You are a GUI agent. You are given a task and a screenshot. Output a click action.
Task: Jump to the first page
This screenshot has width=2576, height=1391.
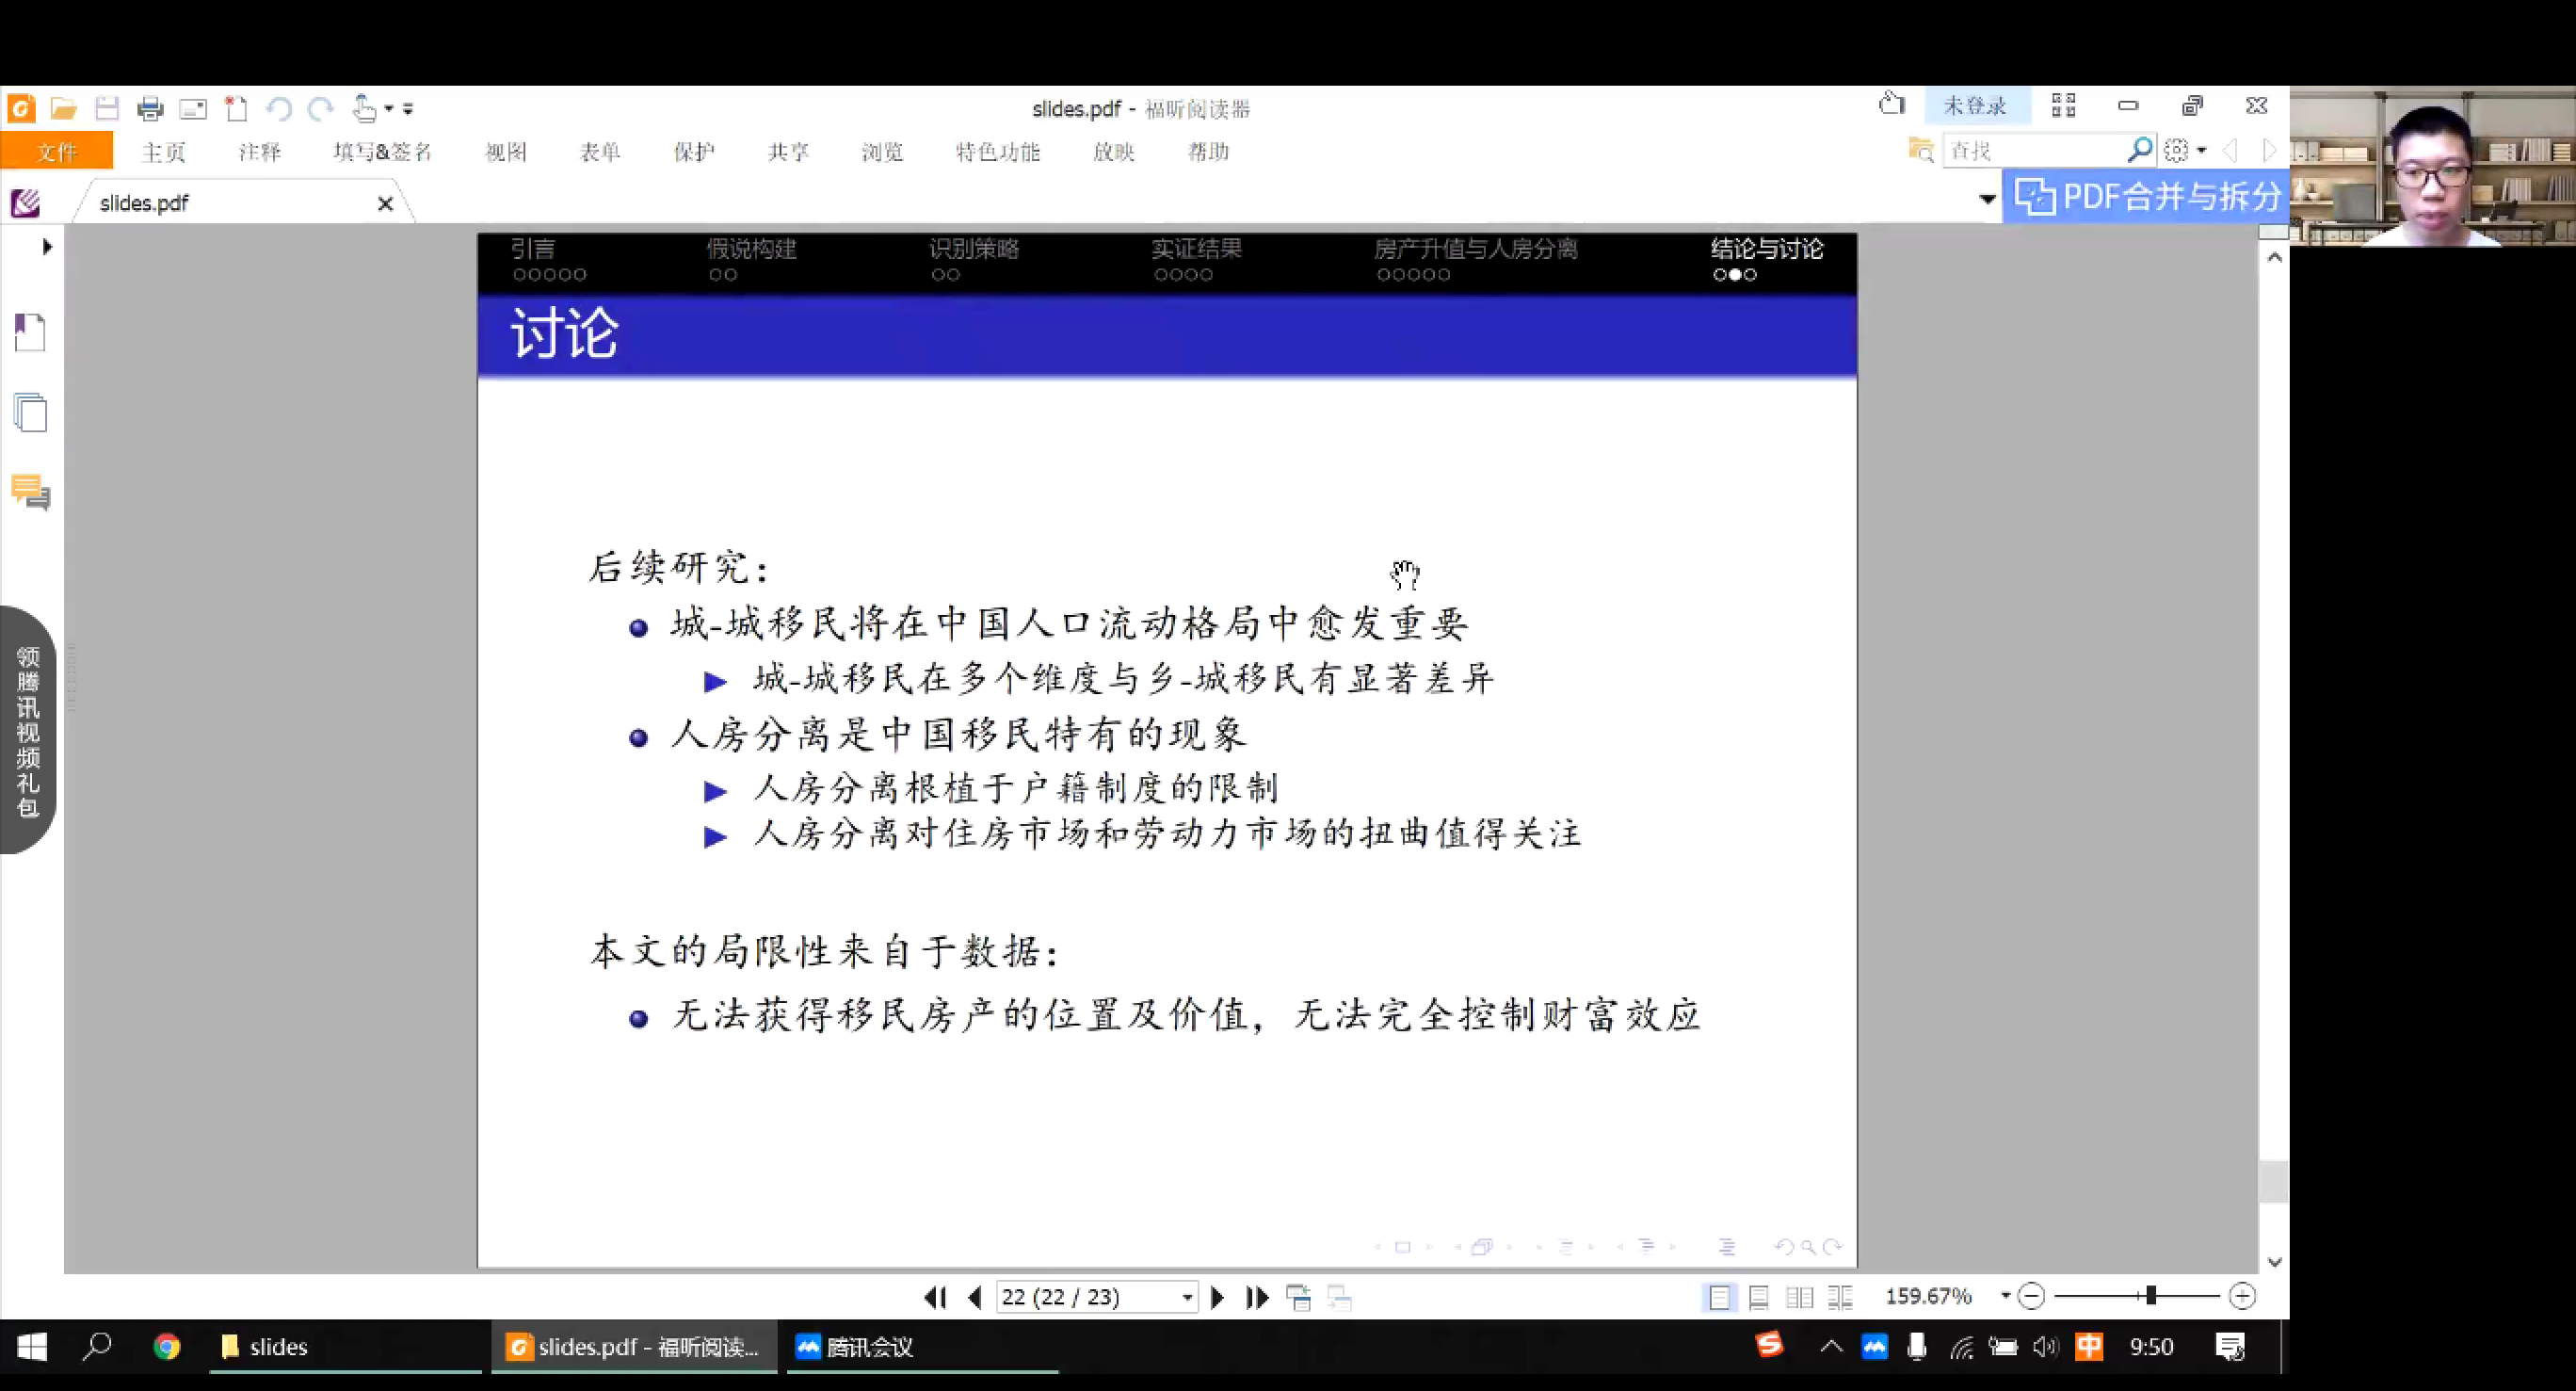click(935, 1297)
